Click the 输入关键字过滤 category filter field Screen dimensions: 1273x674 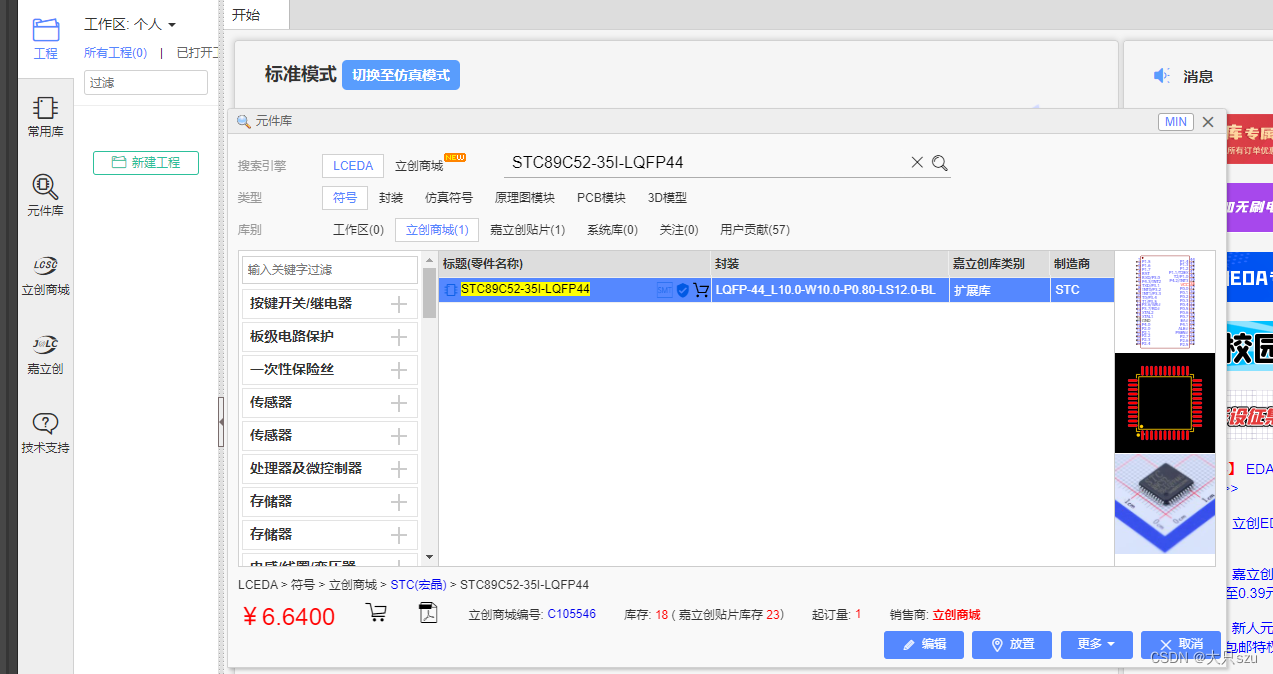(330, 270)
